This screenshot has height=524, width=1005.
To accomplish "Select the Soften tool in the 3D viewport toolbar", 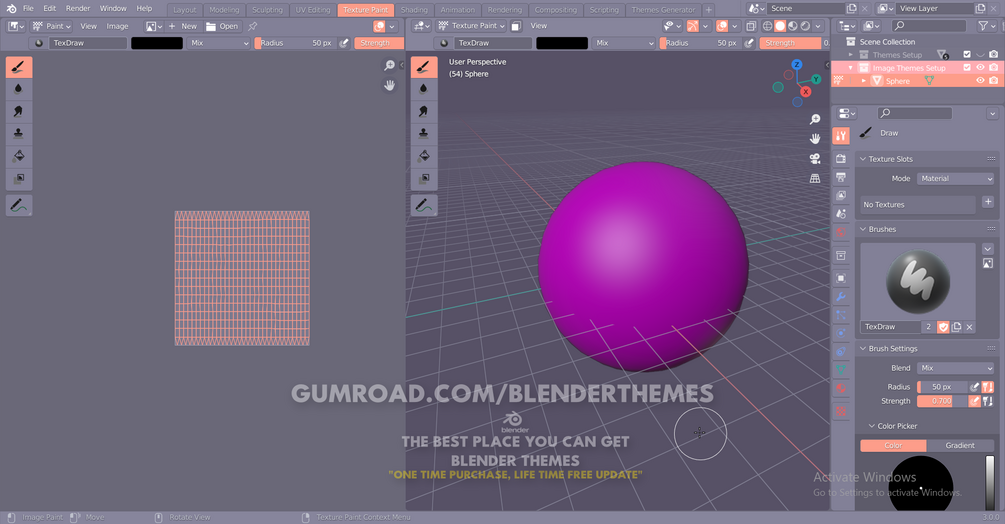I will (x=424, y=88).
